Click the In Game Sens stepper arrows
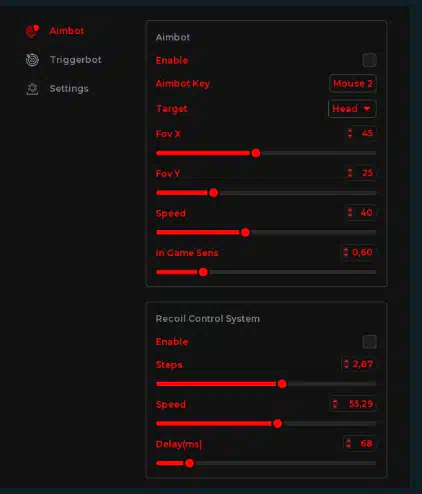 346,252
